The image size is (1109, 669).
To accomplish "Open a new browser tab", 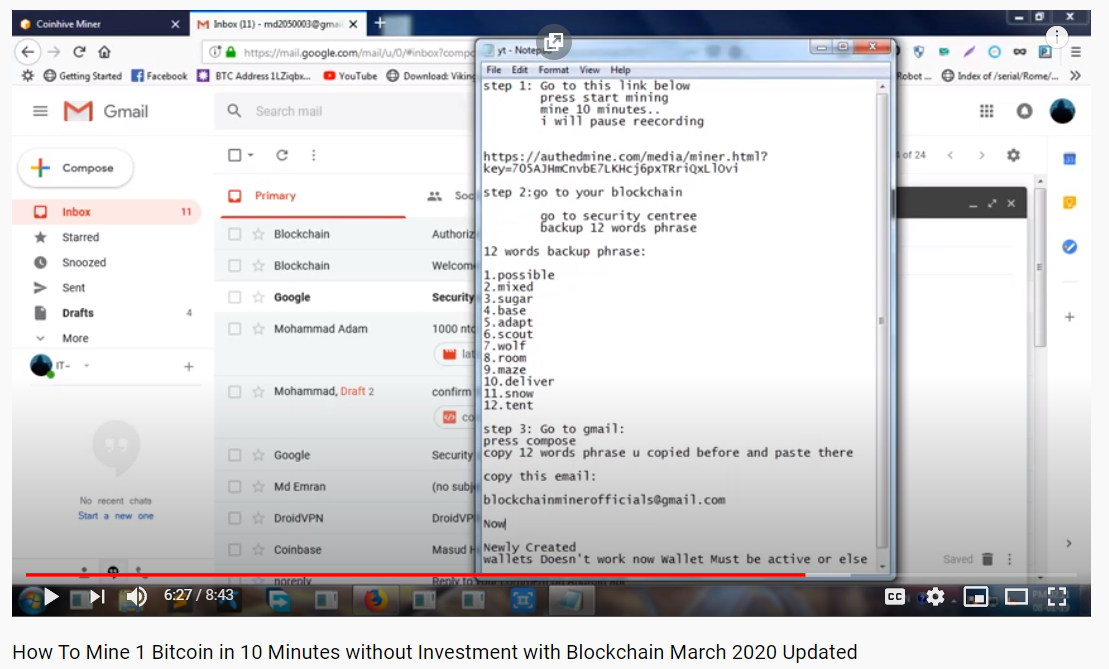I will pyautogui.click(x=380, y=23).
